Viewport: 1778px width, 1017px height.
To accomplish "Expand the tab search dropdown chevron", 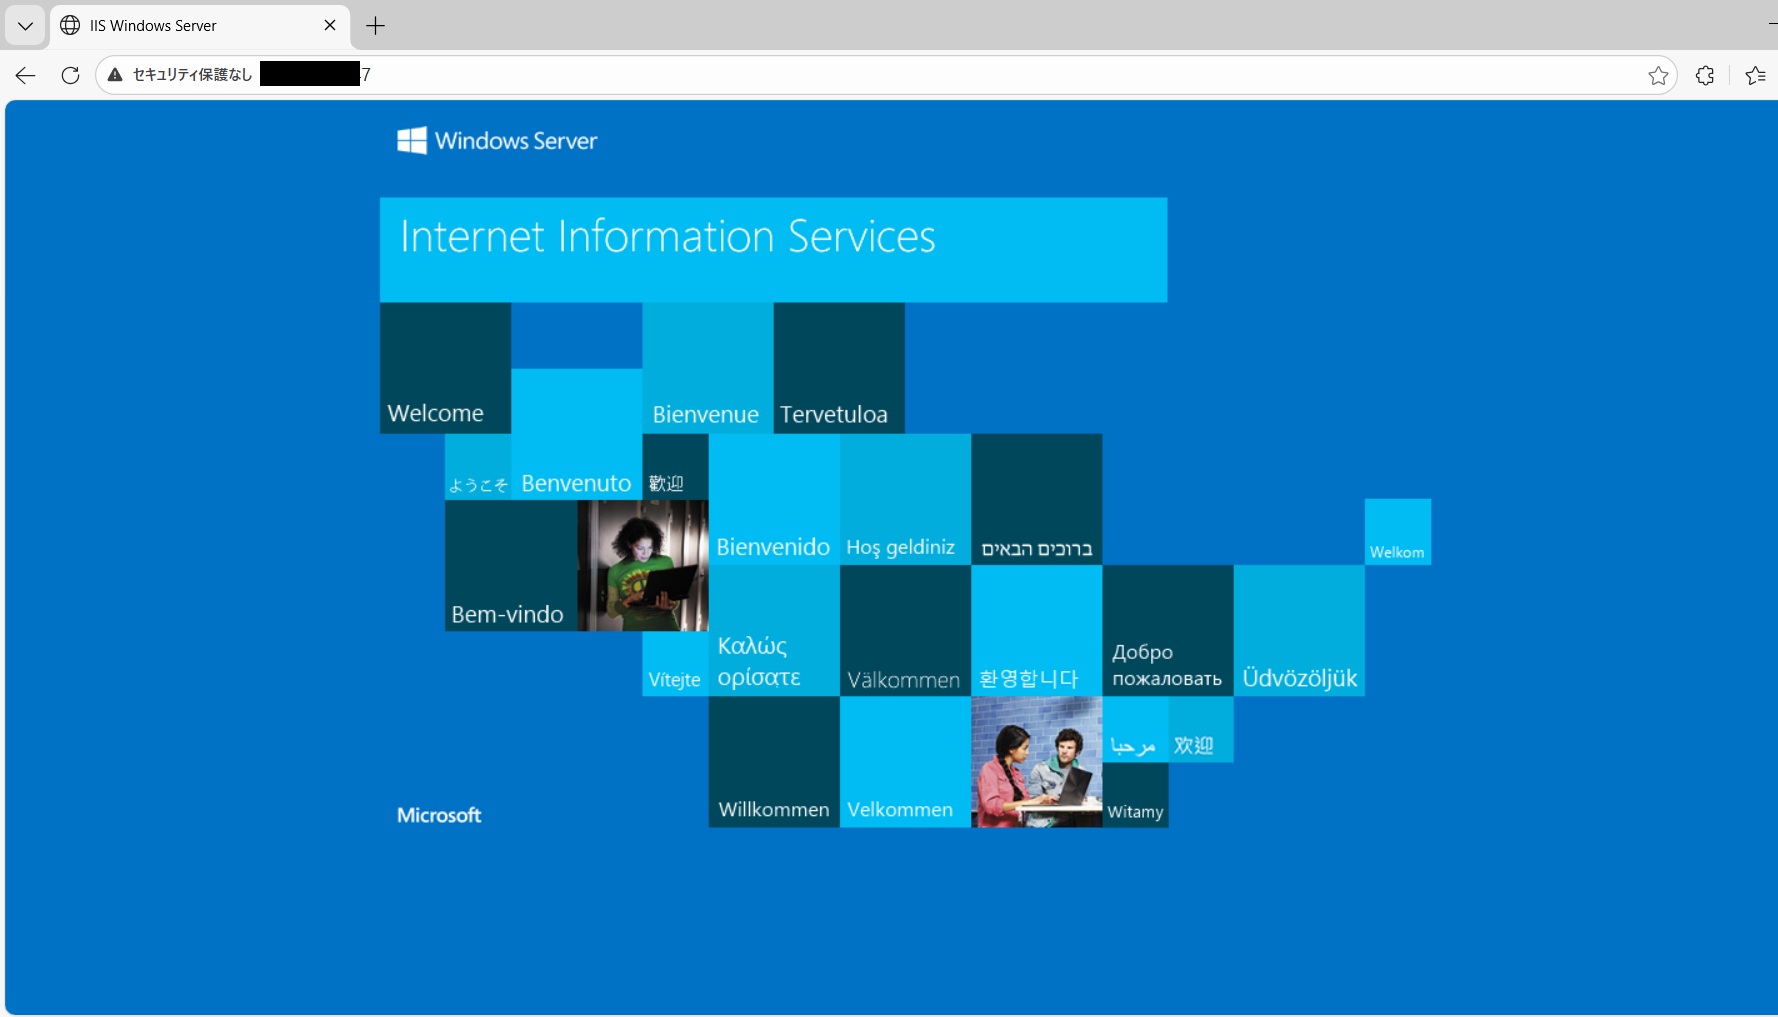I will point(25,26).
